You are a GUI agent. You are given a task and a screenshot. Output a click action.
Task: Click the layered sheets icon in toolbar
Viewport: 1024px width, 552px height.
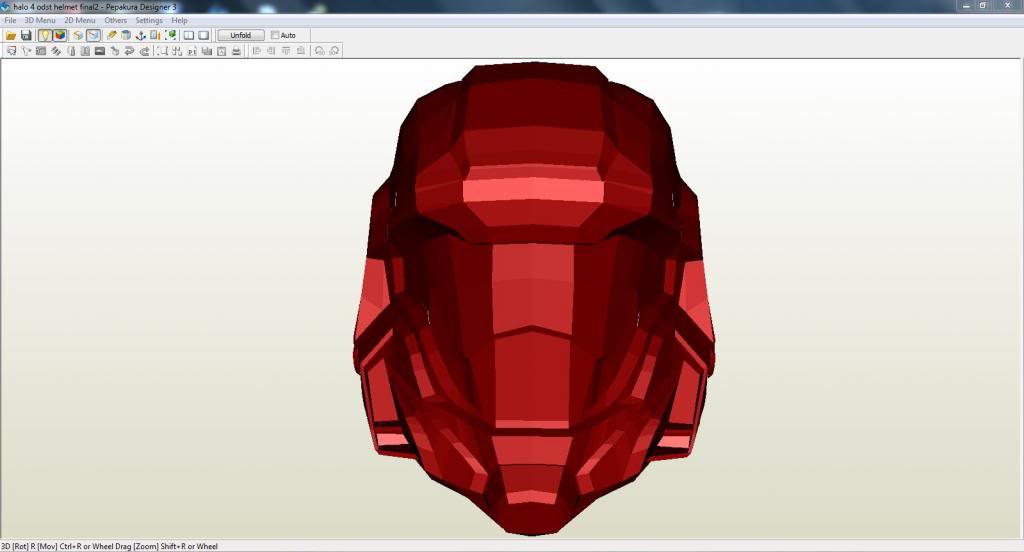[x=78, y=35]
